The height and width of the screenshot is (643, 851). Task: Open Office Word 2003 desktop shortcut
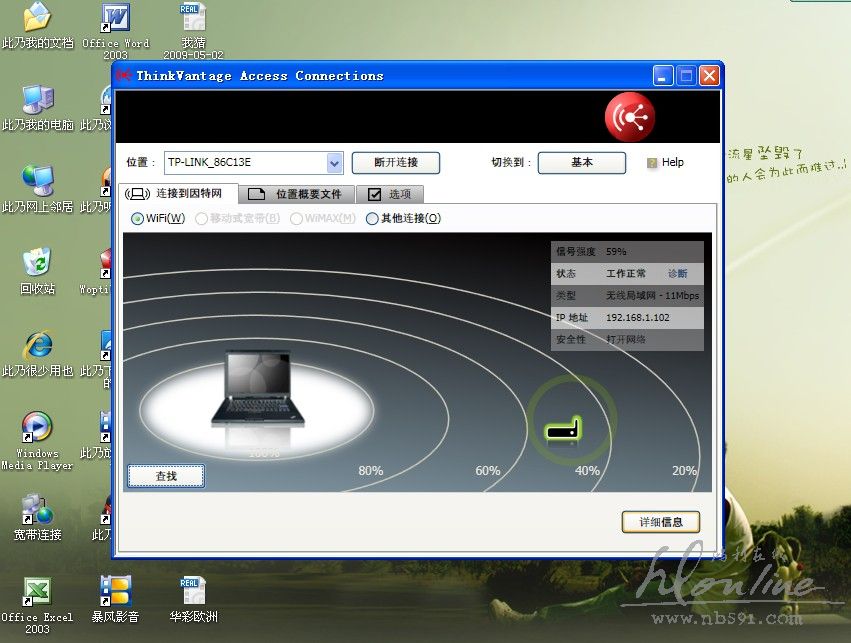click(x=115, y=18)
